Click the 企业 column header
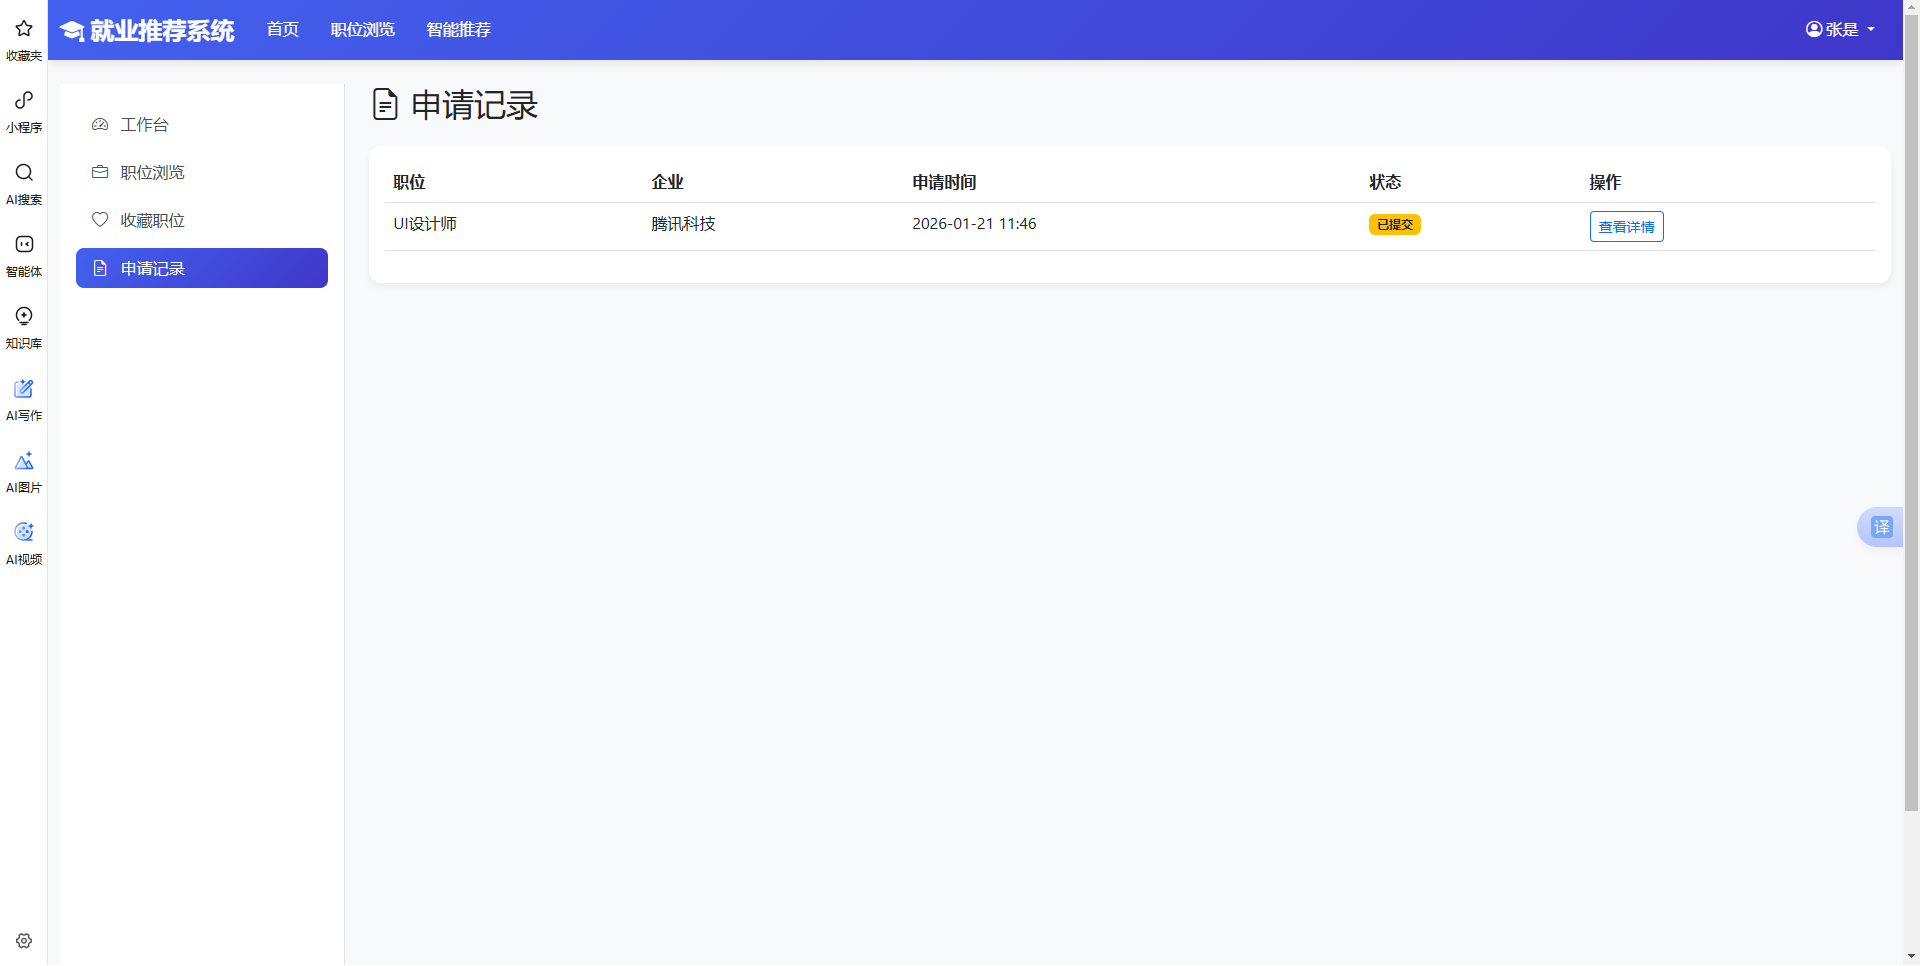The height and width of the screenshot is (966, 1920). 667,182
